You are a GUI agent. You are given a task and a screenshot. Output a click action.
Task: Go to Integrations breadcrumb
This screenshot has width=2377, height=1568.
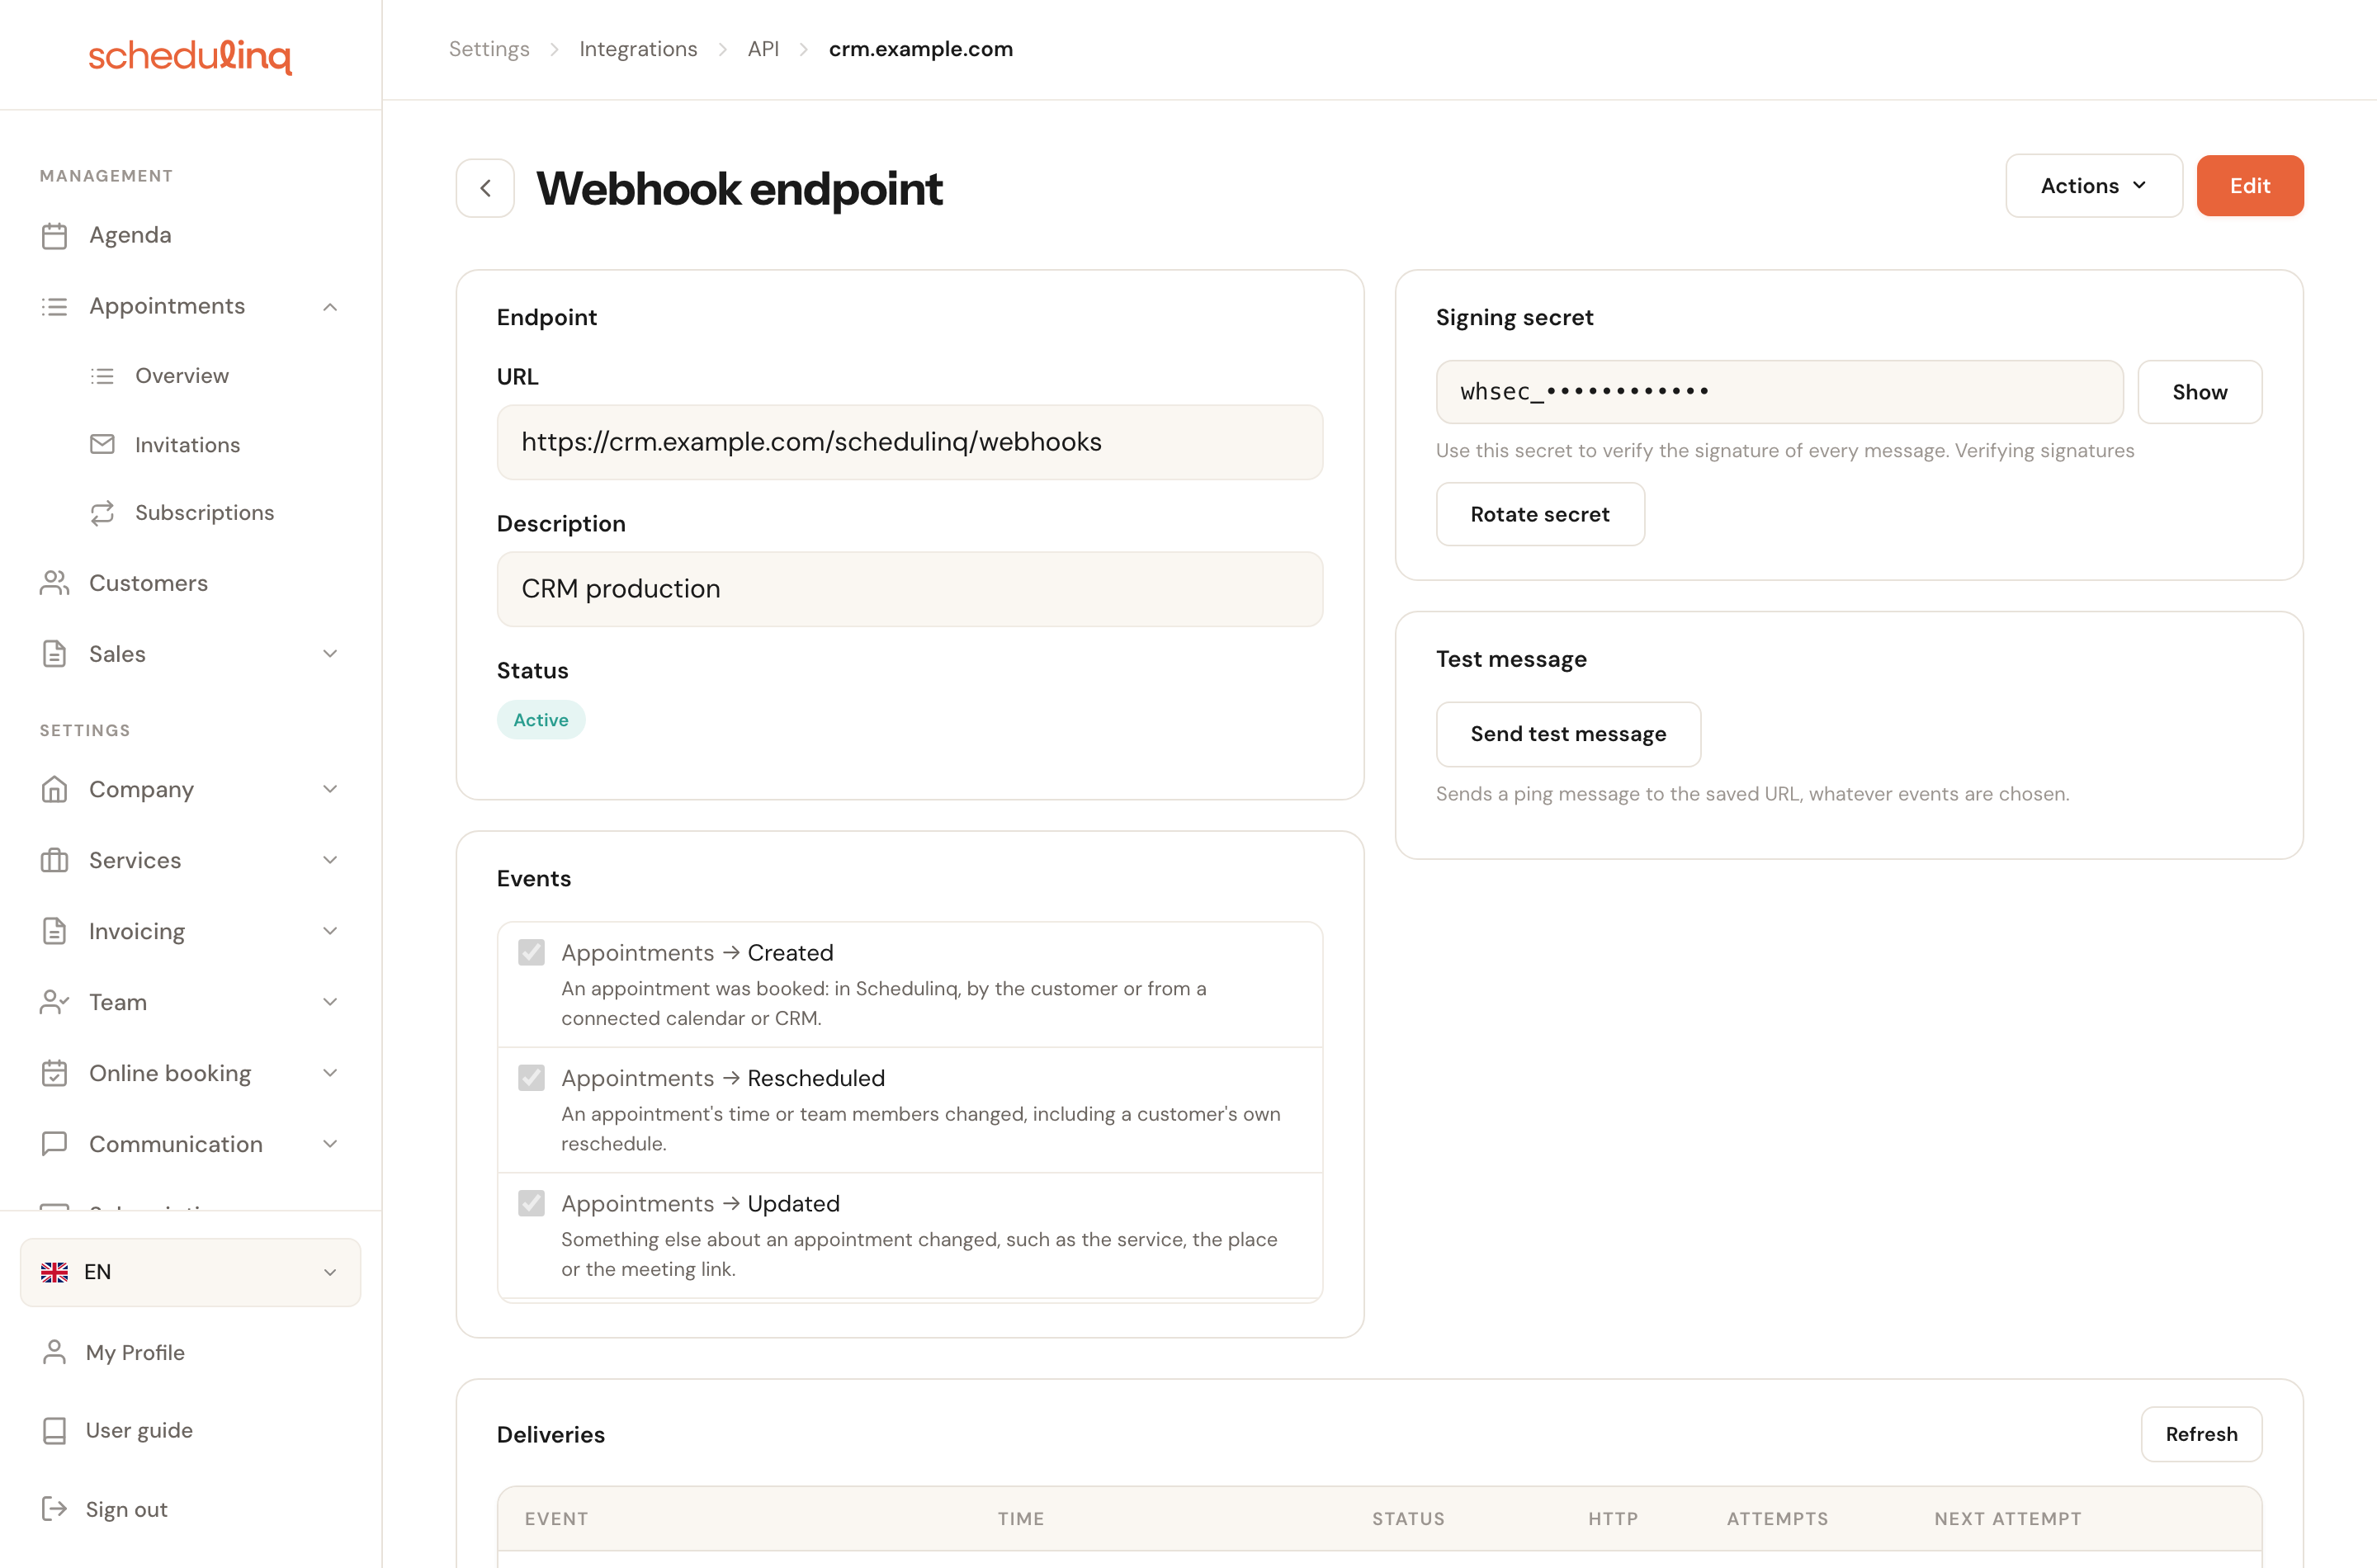point(638,49)
